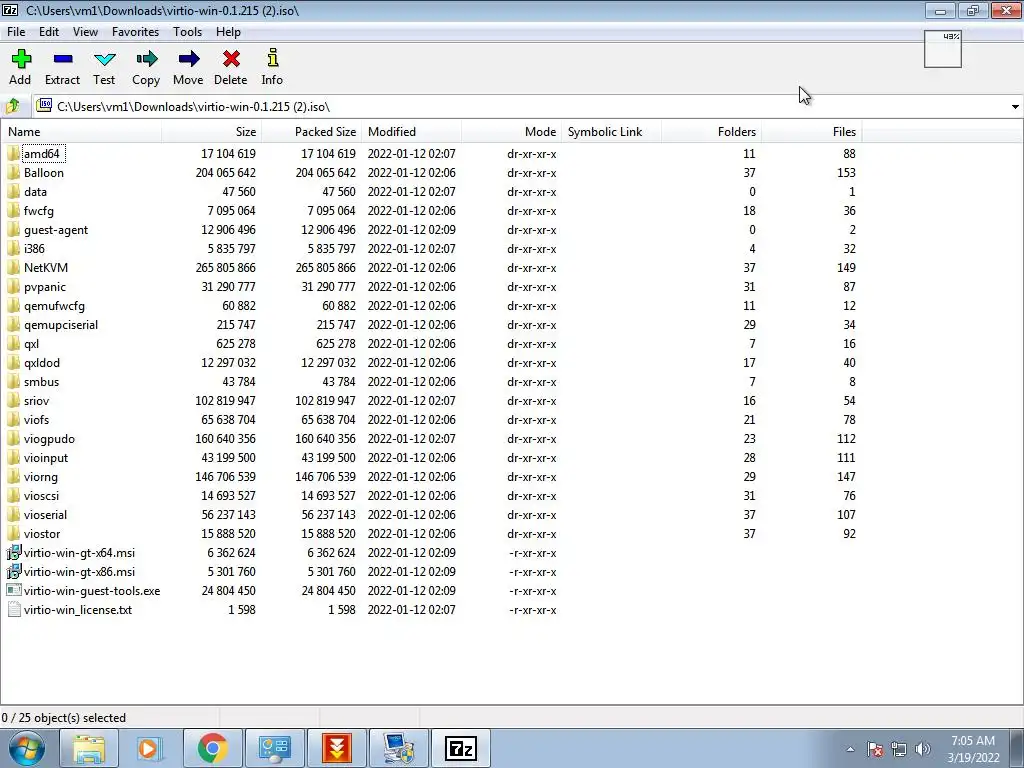Screen dimensions: 1024x768
Task: Select the vioserial folder name
Action: coord(45,515)
